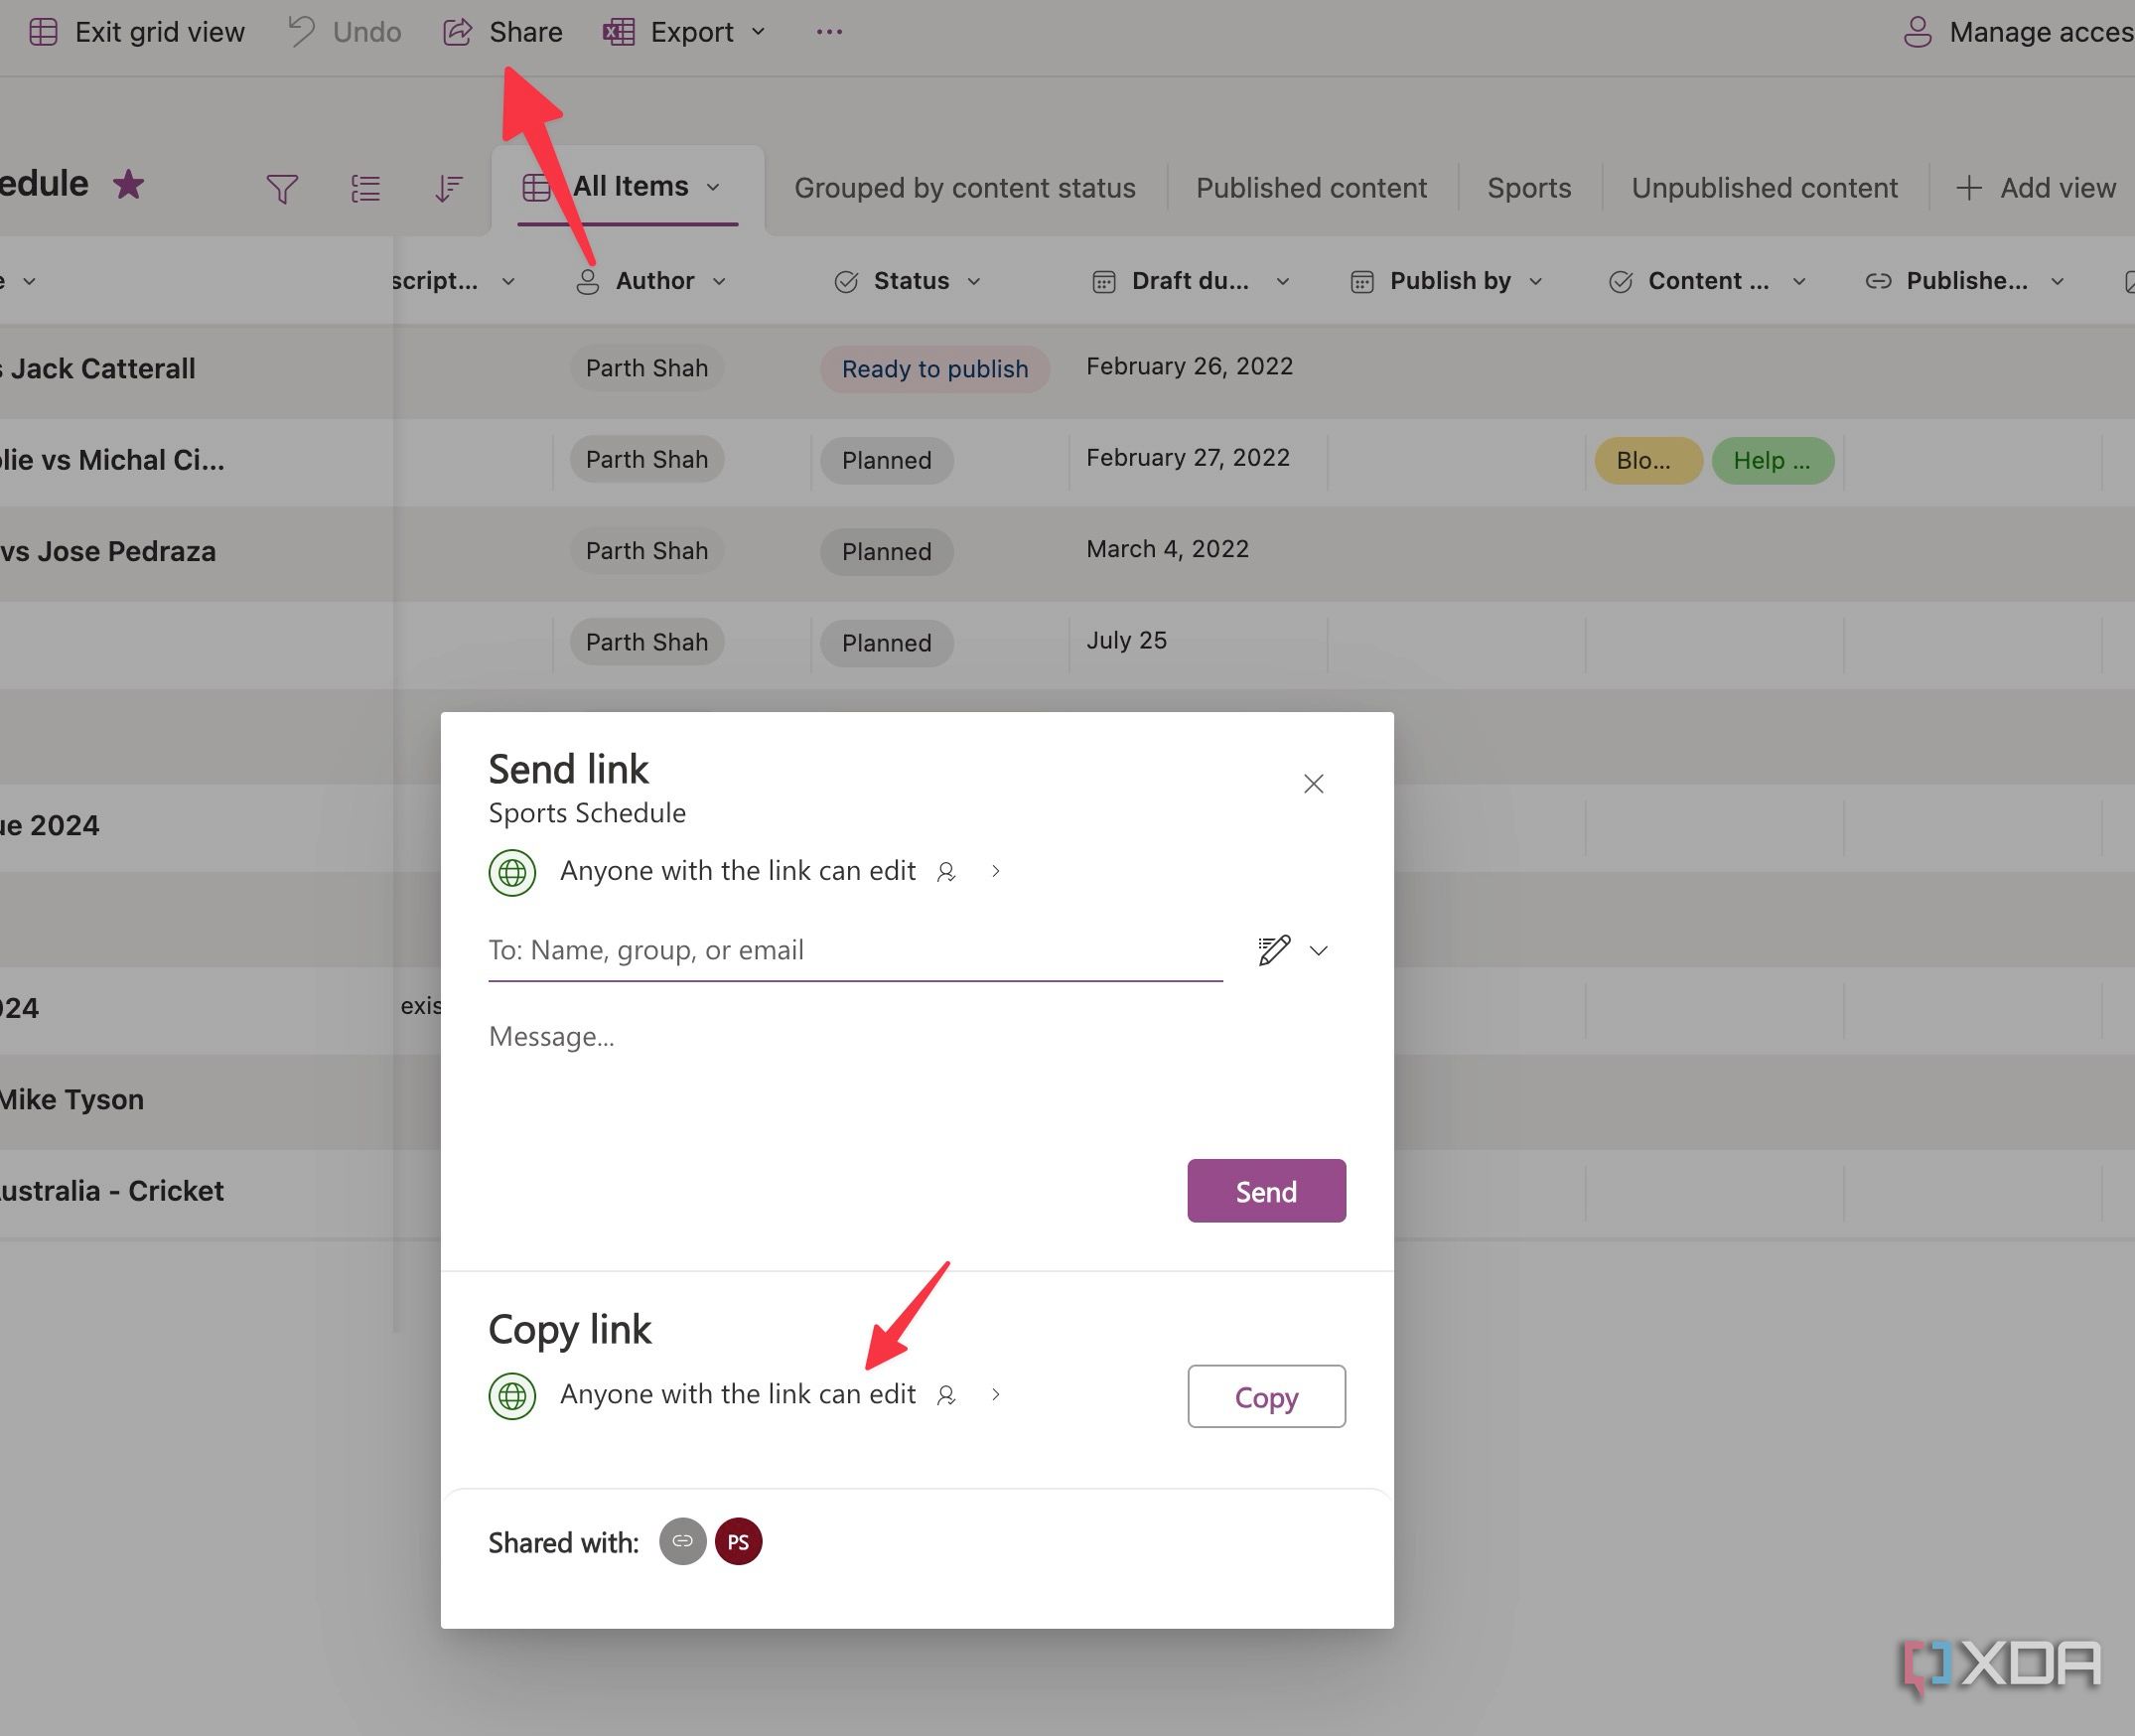Open the filter icon near the view tabs
Image resolution: width=2135 pixels, height=1736 pixels.
tap(283, 188)
